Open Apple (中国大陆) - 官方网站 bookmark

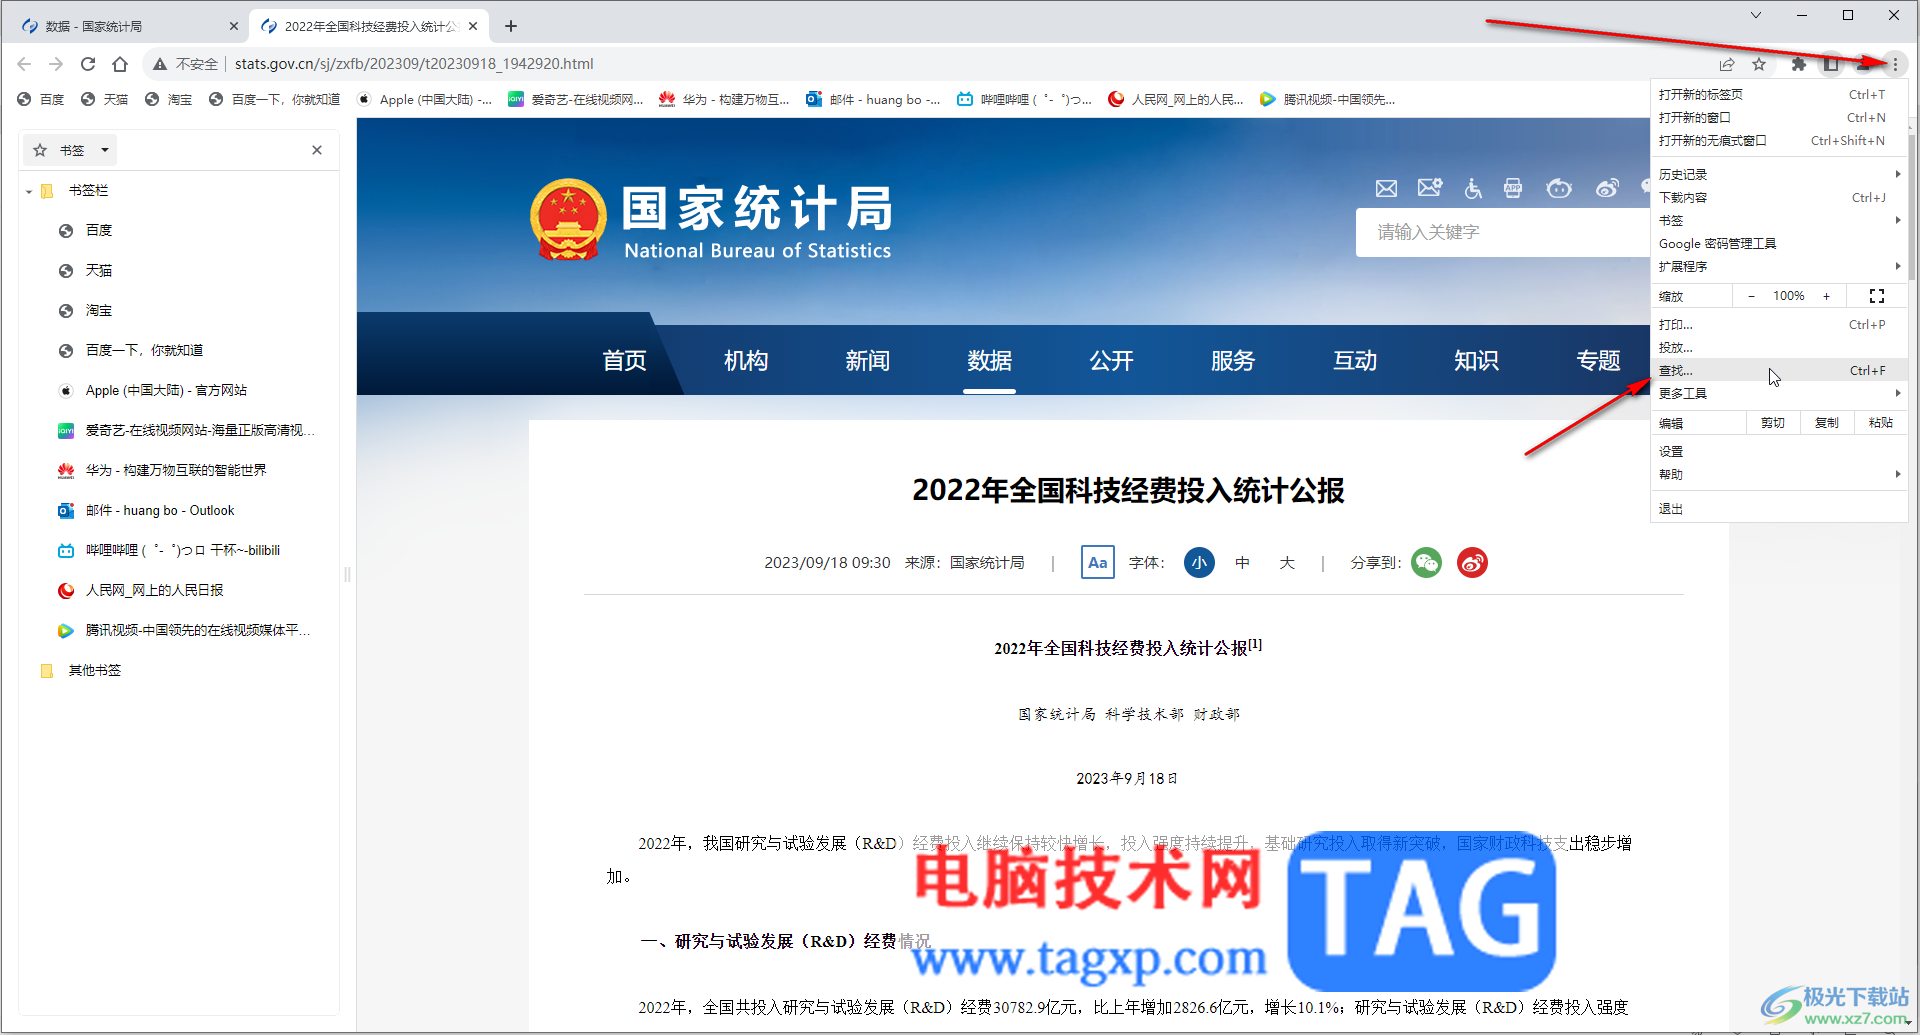click(166, 390)
